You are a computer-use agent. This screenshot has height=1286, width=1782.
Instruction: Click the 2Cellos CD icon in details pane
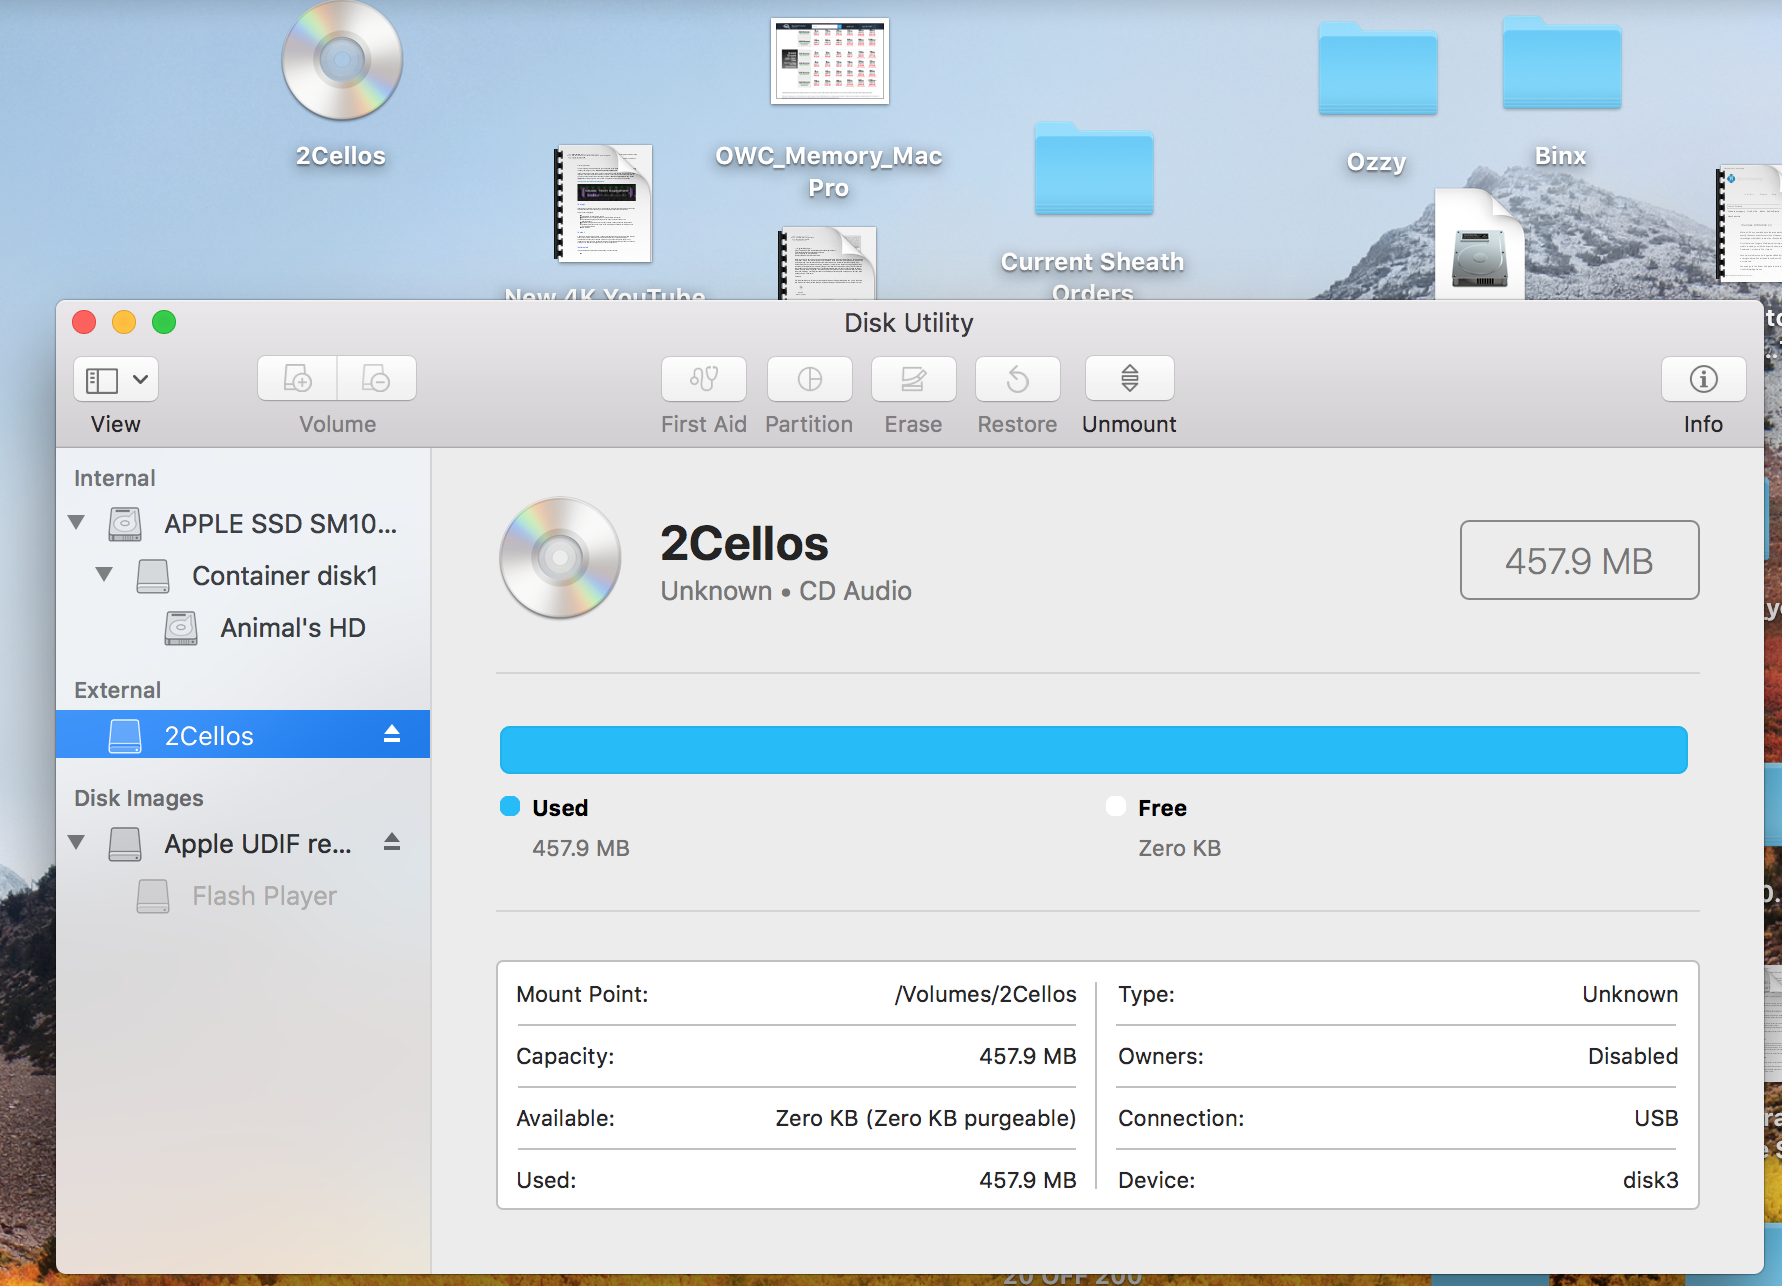point(560,558)
